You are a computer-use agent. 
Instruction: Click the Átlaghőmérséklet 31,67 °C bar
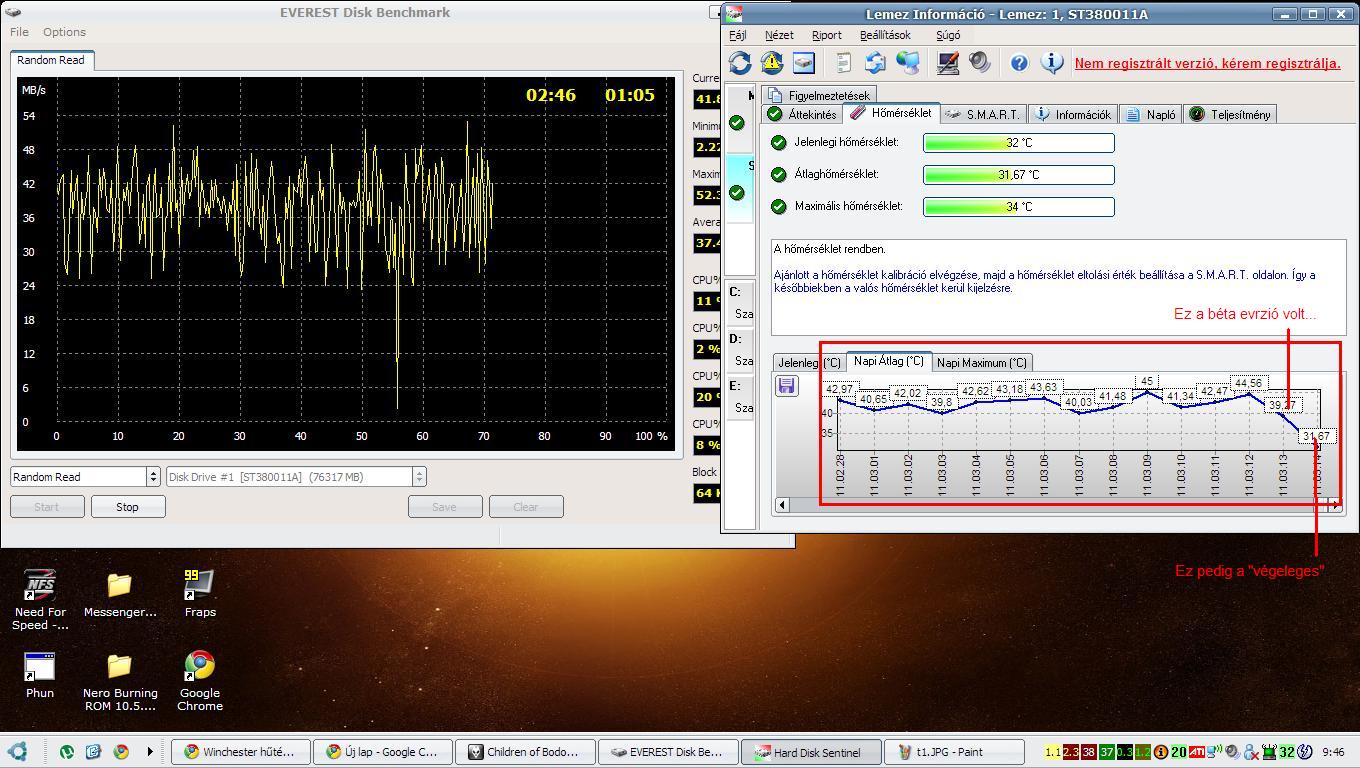pos(1018,175)
